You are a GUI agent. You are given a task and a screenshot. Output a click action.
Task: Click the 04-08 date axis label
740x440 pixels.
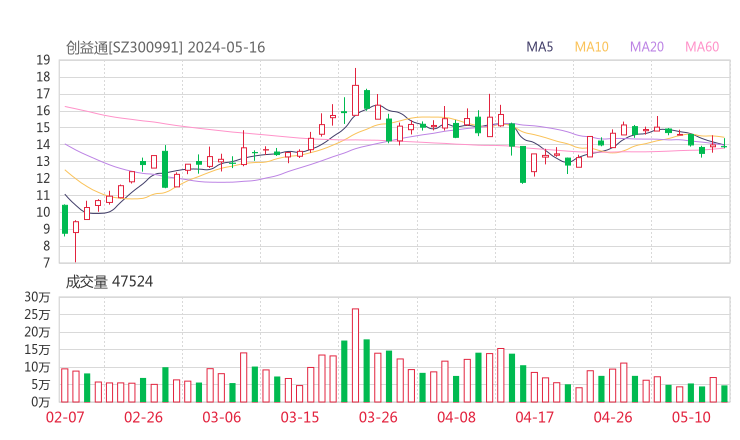tap(456, 417)
